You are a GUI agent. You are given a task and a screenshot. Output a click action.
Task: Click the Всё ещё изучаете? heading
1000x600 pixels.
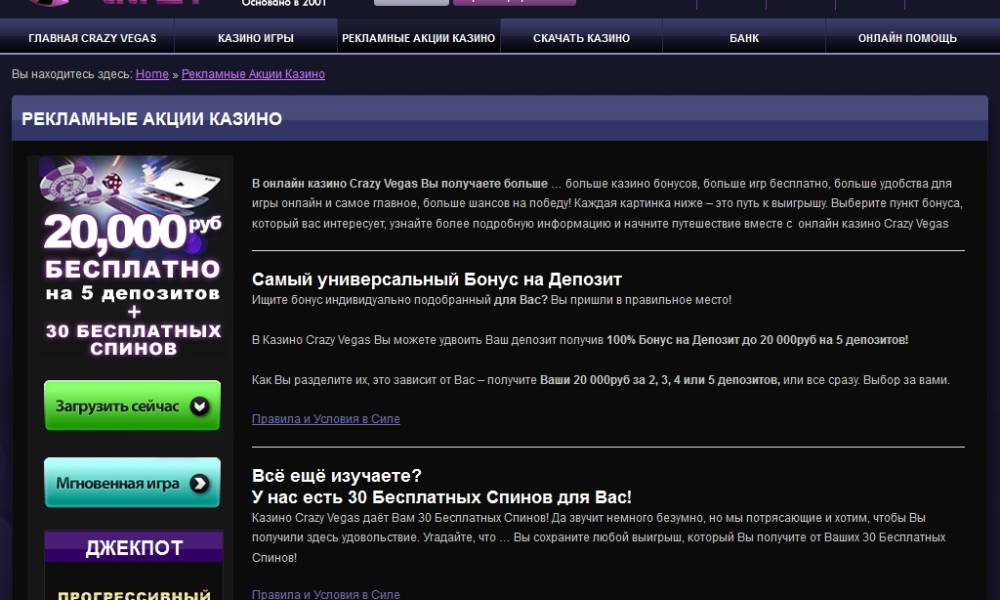click(x=337, y=476)
